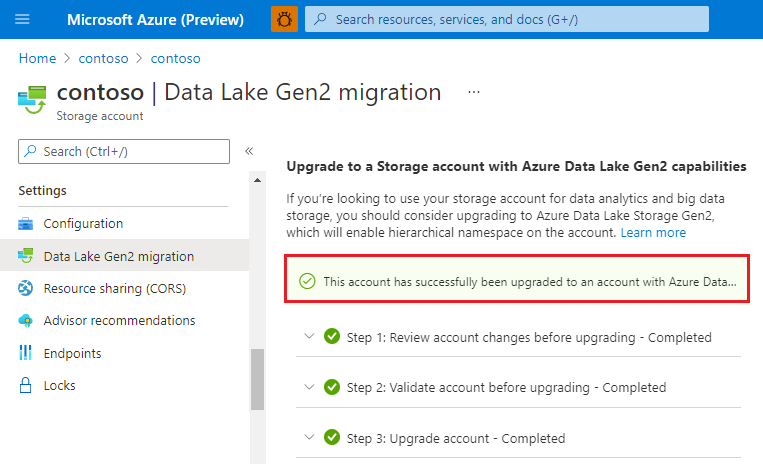Click the Advisor recommendations cloud icon
The width and height of the screenshot is (763, 464).
(26, 321)
